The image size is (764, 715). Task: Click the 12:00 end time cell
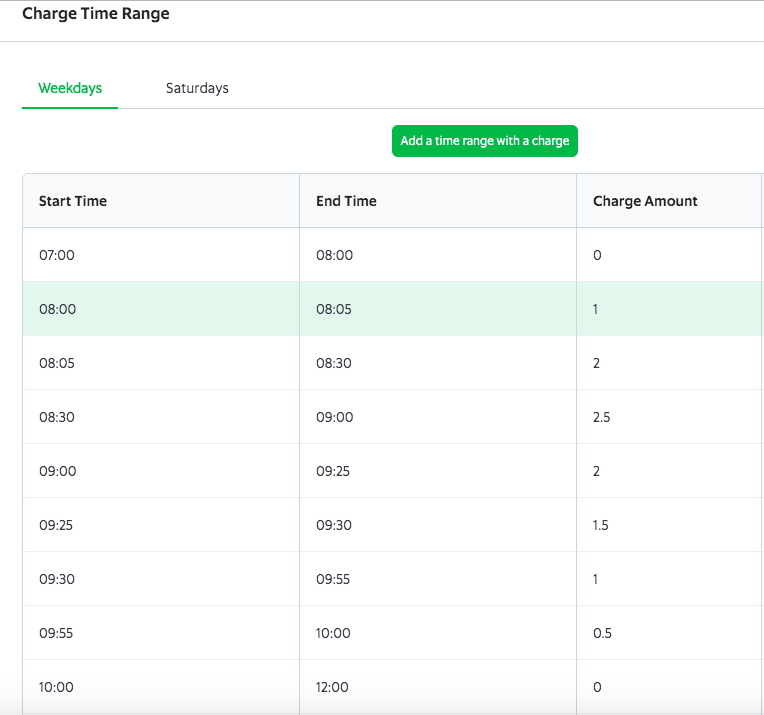(x=334, y=687)
